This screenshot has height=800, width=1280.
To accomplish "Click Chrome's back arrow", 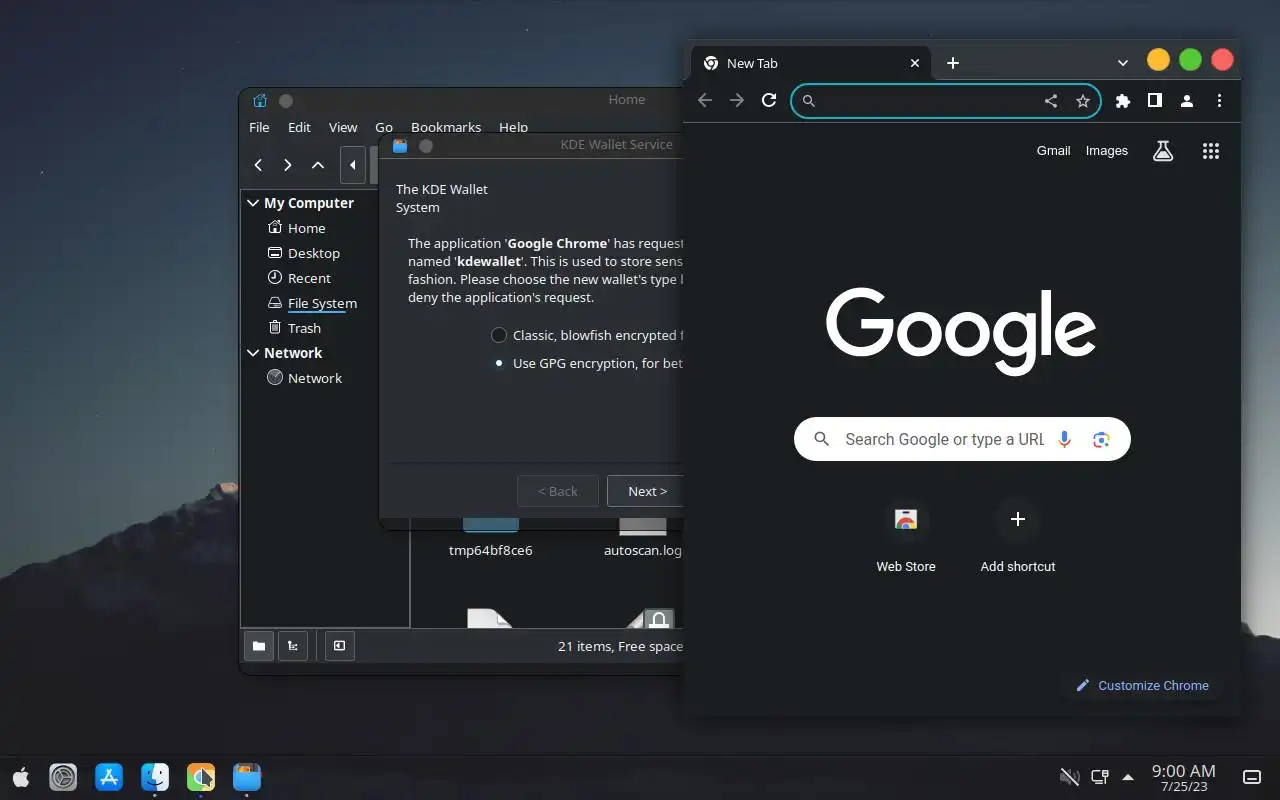I will pos(705,100).
